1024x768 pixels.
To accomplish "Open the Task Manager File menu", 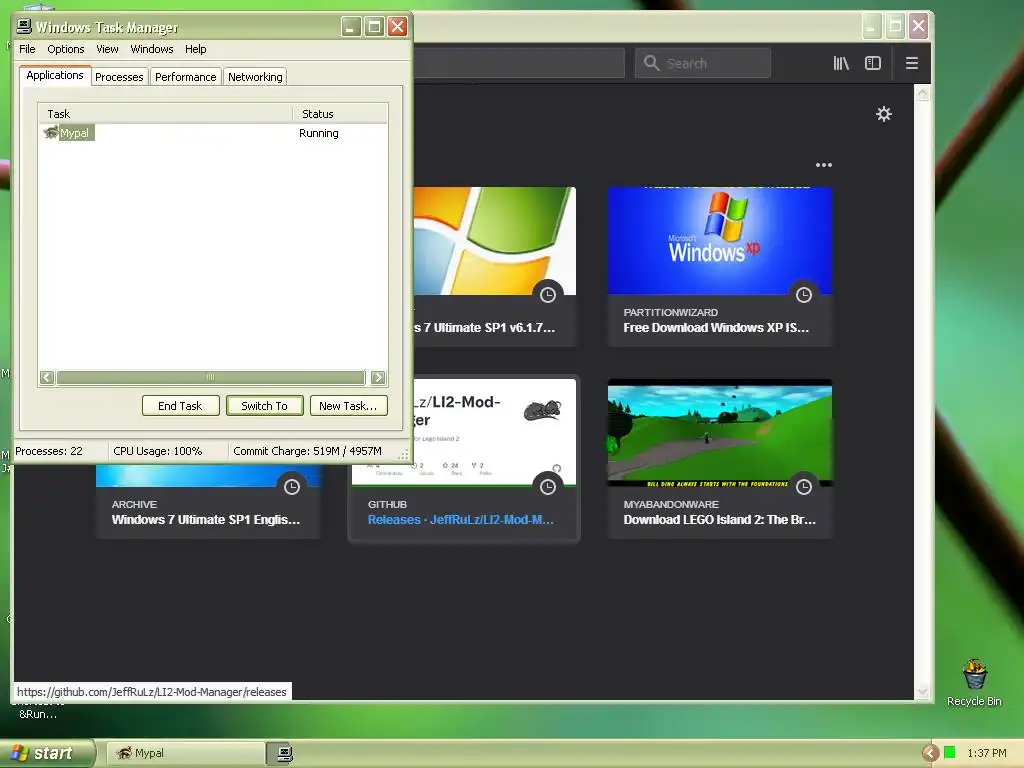I will [27, 49].
